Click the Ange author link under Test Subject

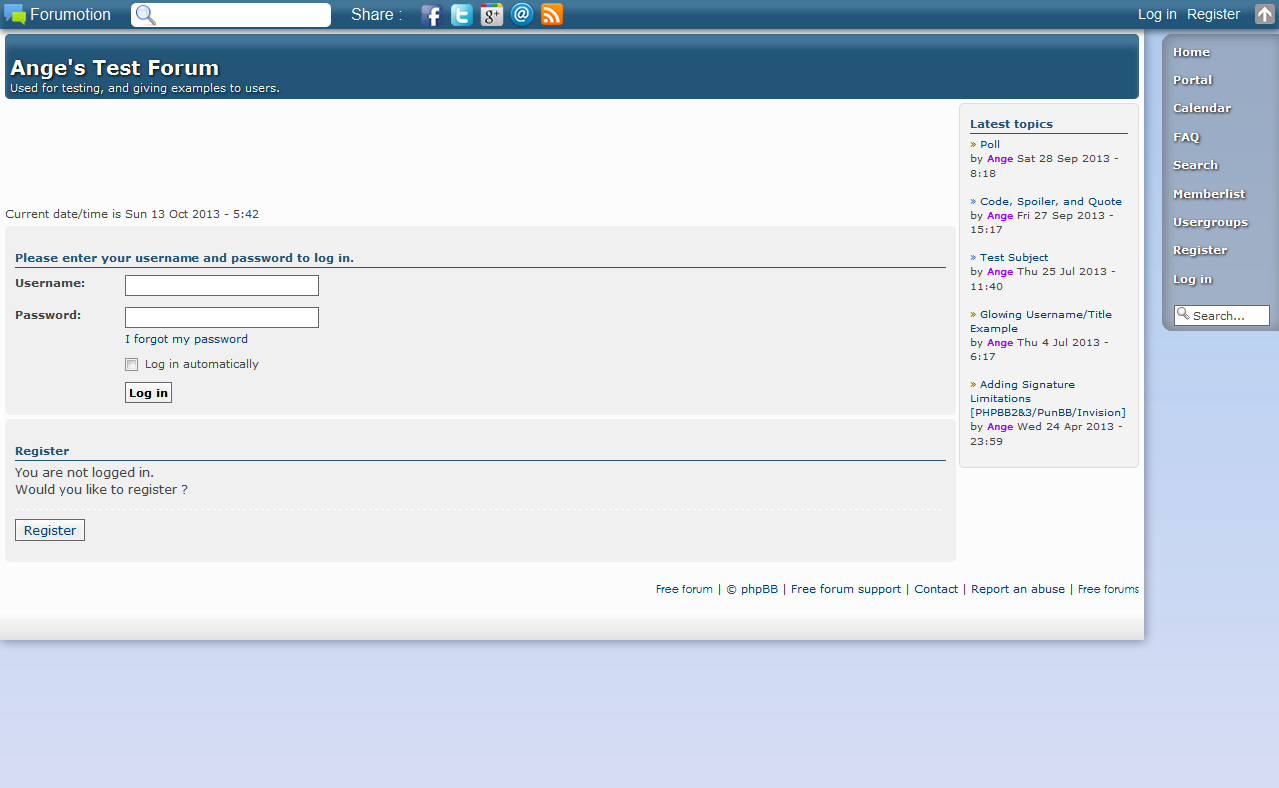pos(1000,271)
